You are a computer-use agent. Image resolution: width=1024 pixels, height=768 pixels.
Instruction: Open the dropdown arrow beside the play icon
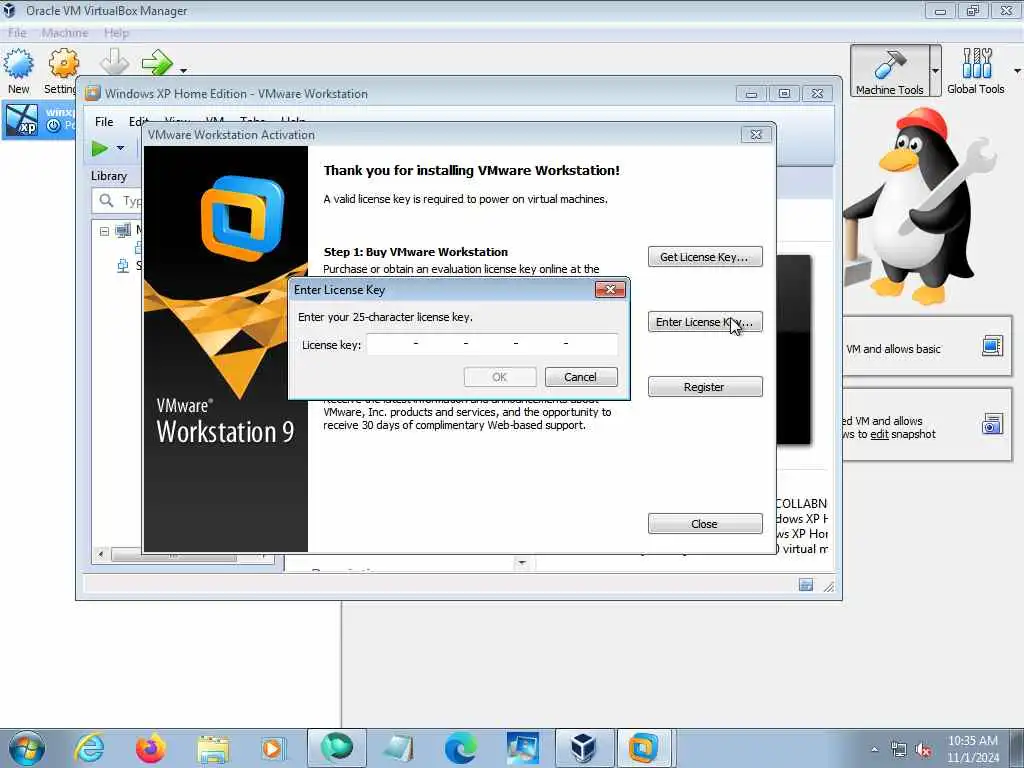[x=120, y=149]
